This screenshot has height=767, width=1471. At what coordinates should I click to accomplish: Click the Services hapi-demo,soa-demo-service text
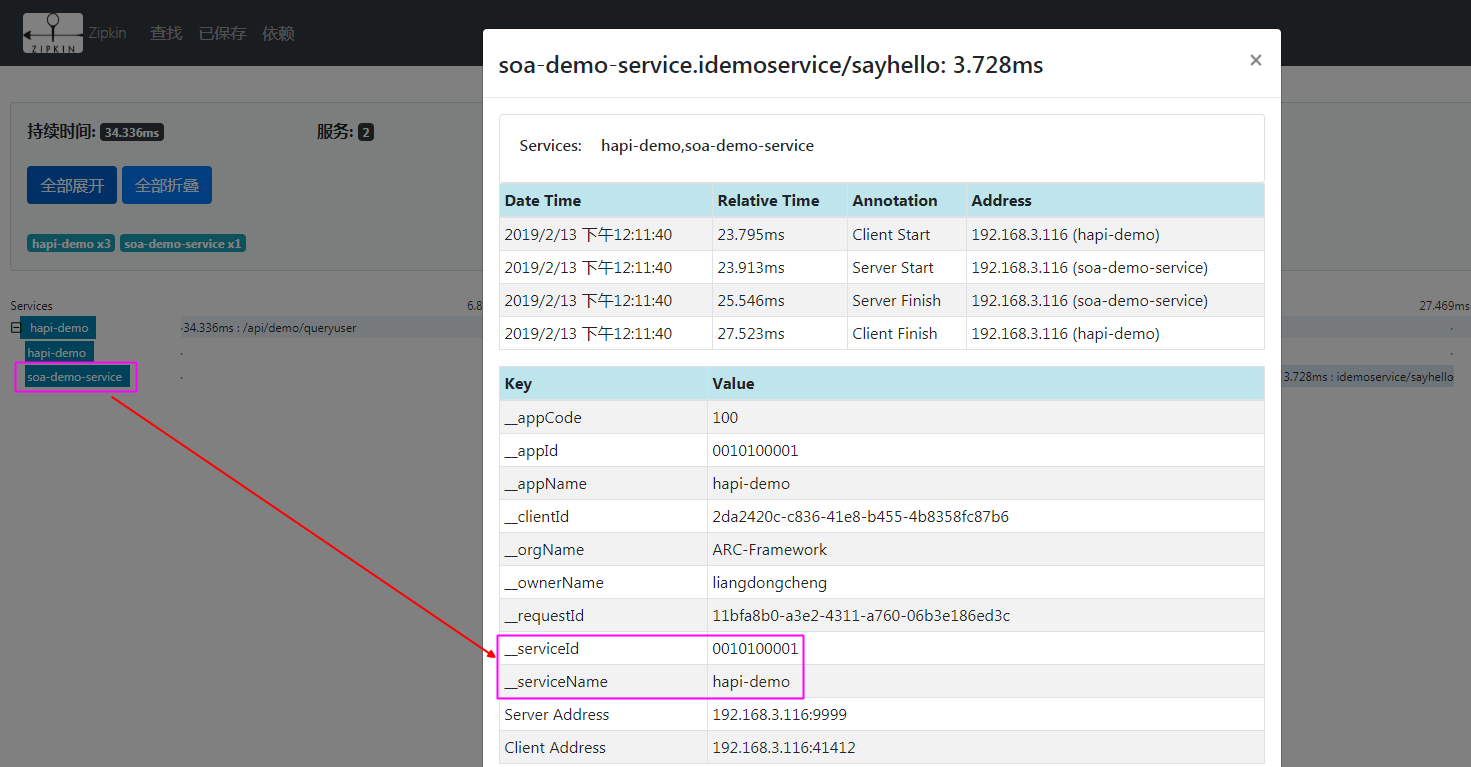coord(707,146)
